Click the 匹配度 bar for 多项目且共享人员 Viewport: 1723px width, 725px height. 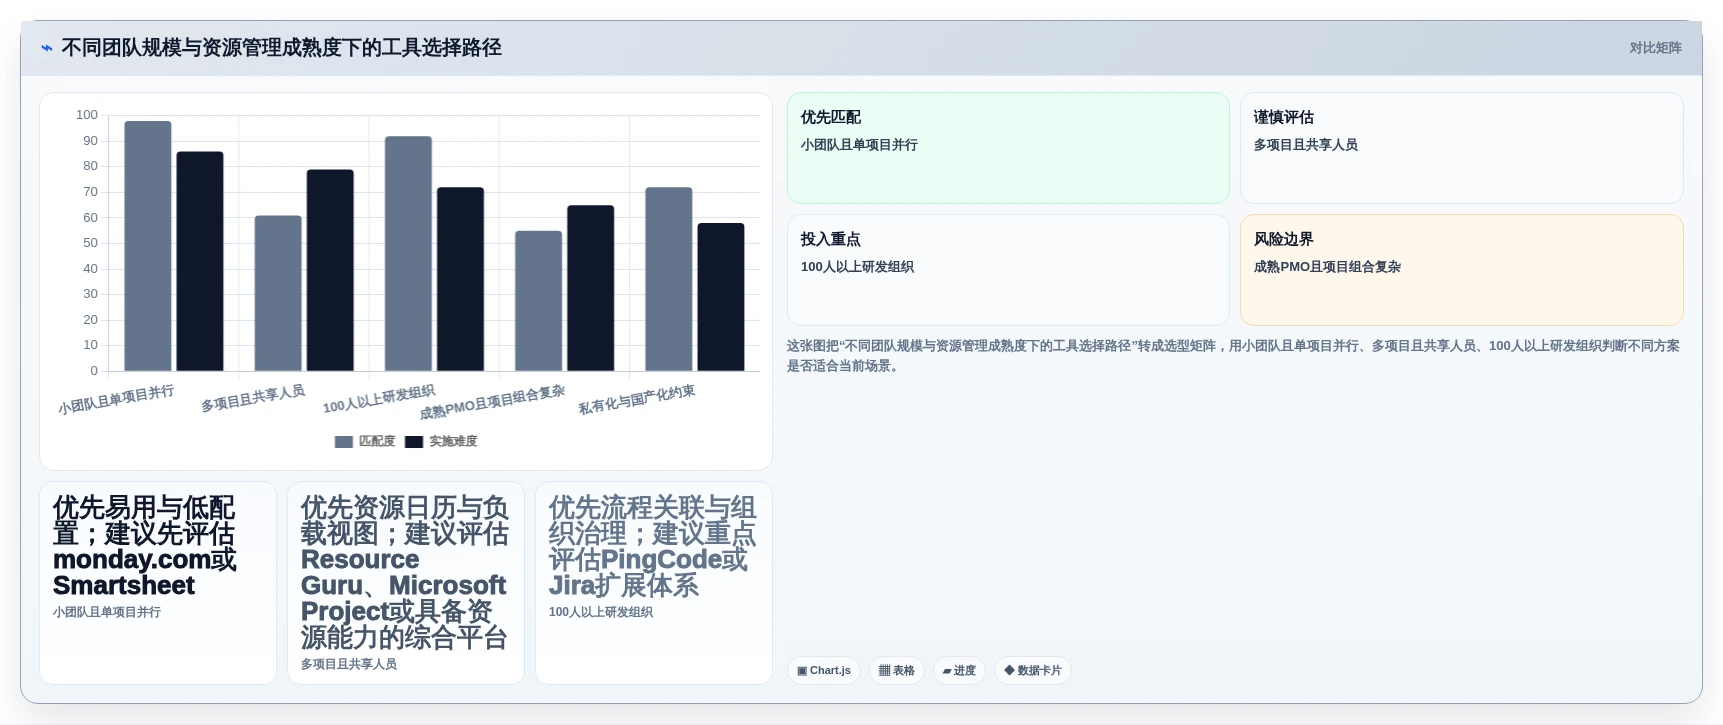[x=278, y=293]
